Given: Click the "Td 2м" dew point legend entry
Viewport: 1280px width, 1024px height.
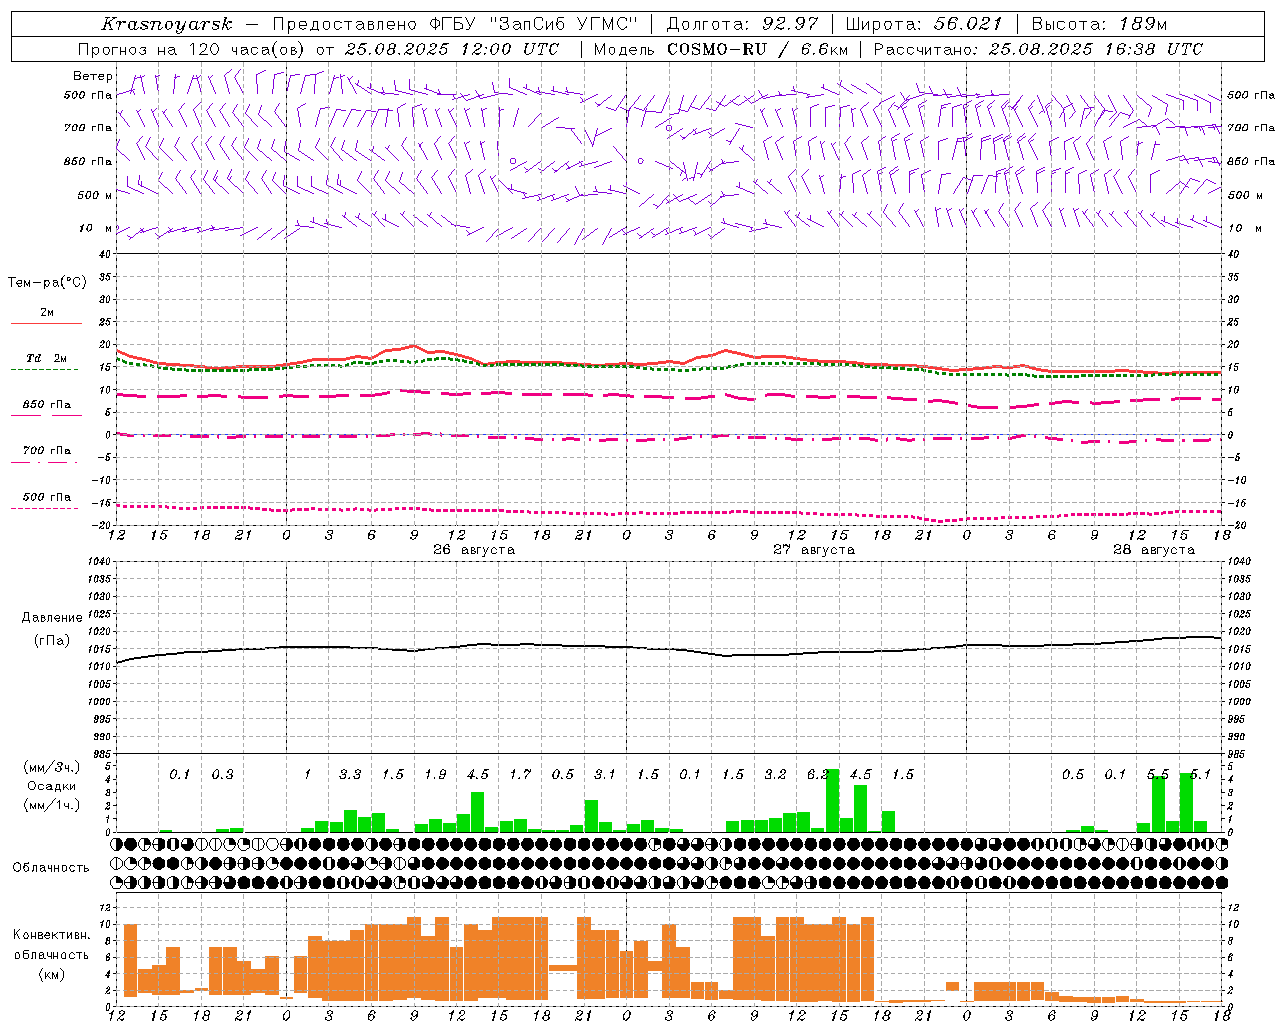Looking at the screenshot, I should tap(46, 359).
